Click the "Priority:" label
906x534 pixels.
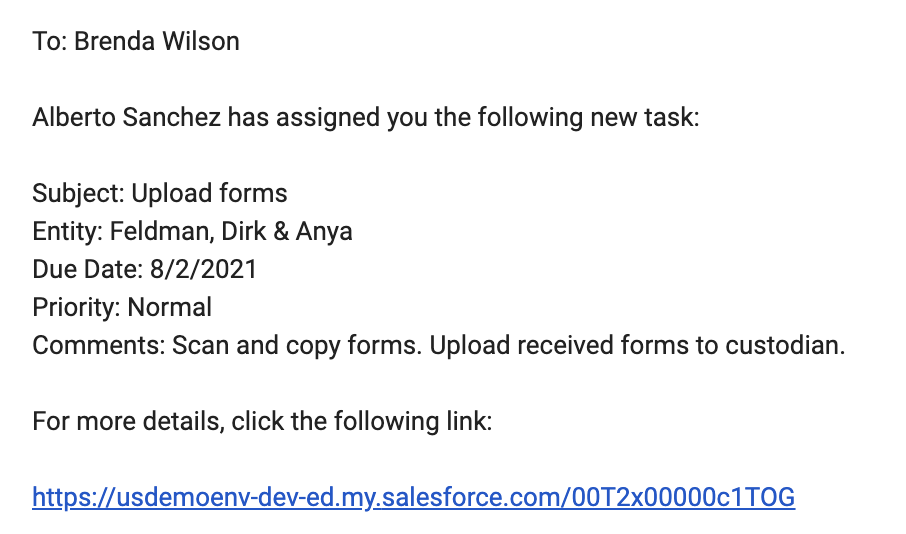pos(76,307)
